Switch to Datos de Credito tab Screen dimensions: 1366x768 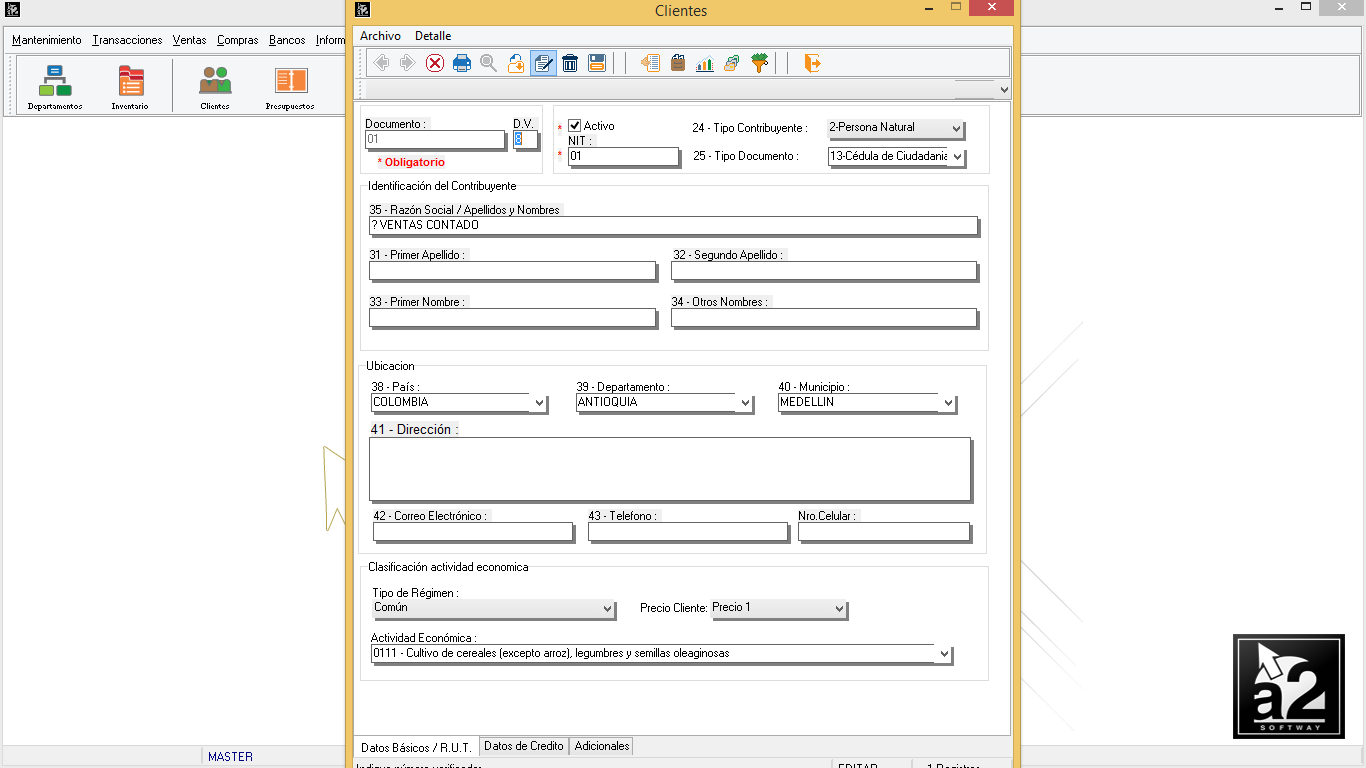tap(524, 746)
